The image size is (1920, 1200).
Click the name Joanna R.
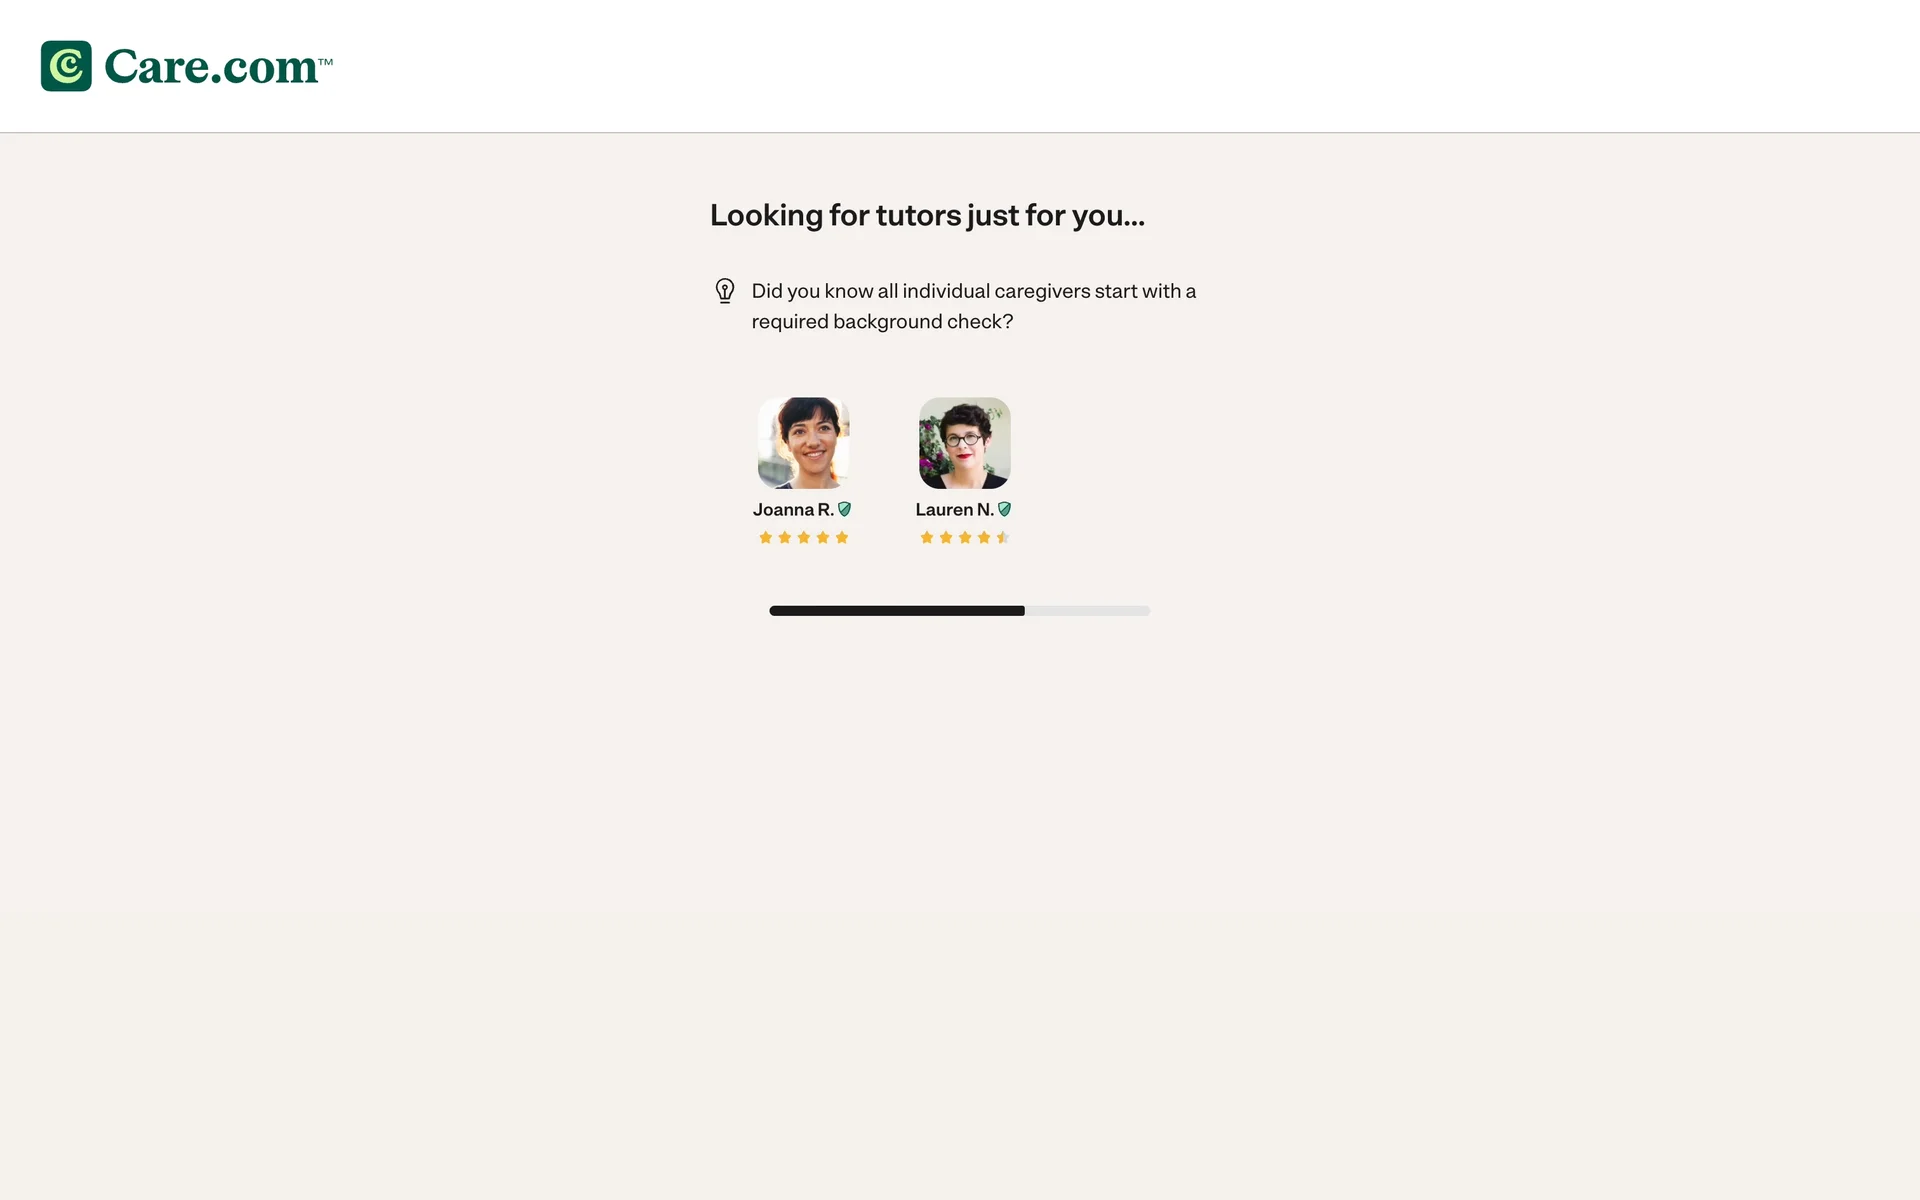click(793, 510)
